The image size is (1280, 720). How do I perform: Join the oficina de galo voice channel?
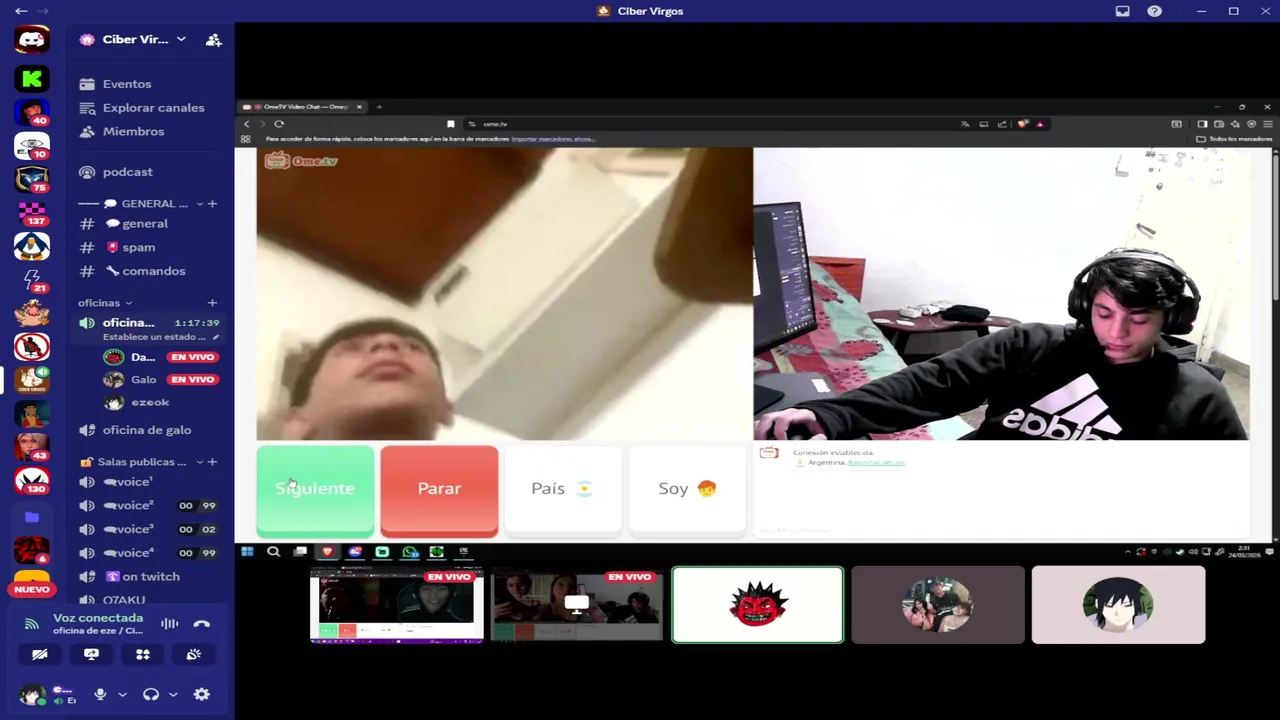point(146,430)
